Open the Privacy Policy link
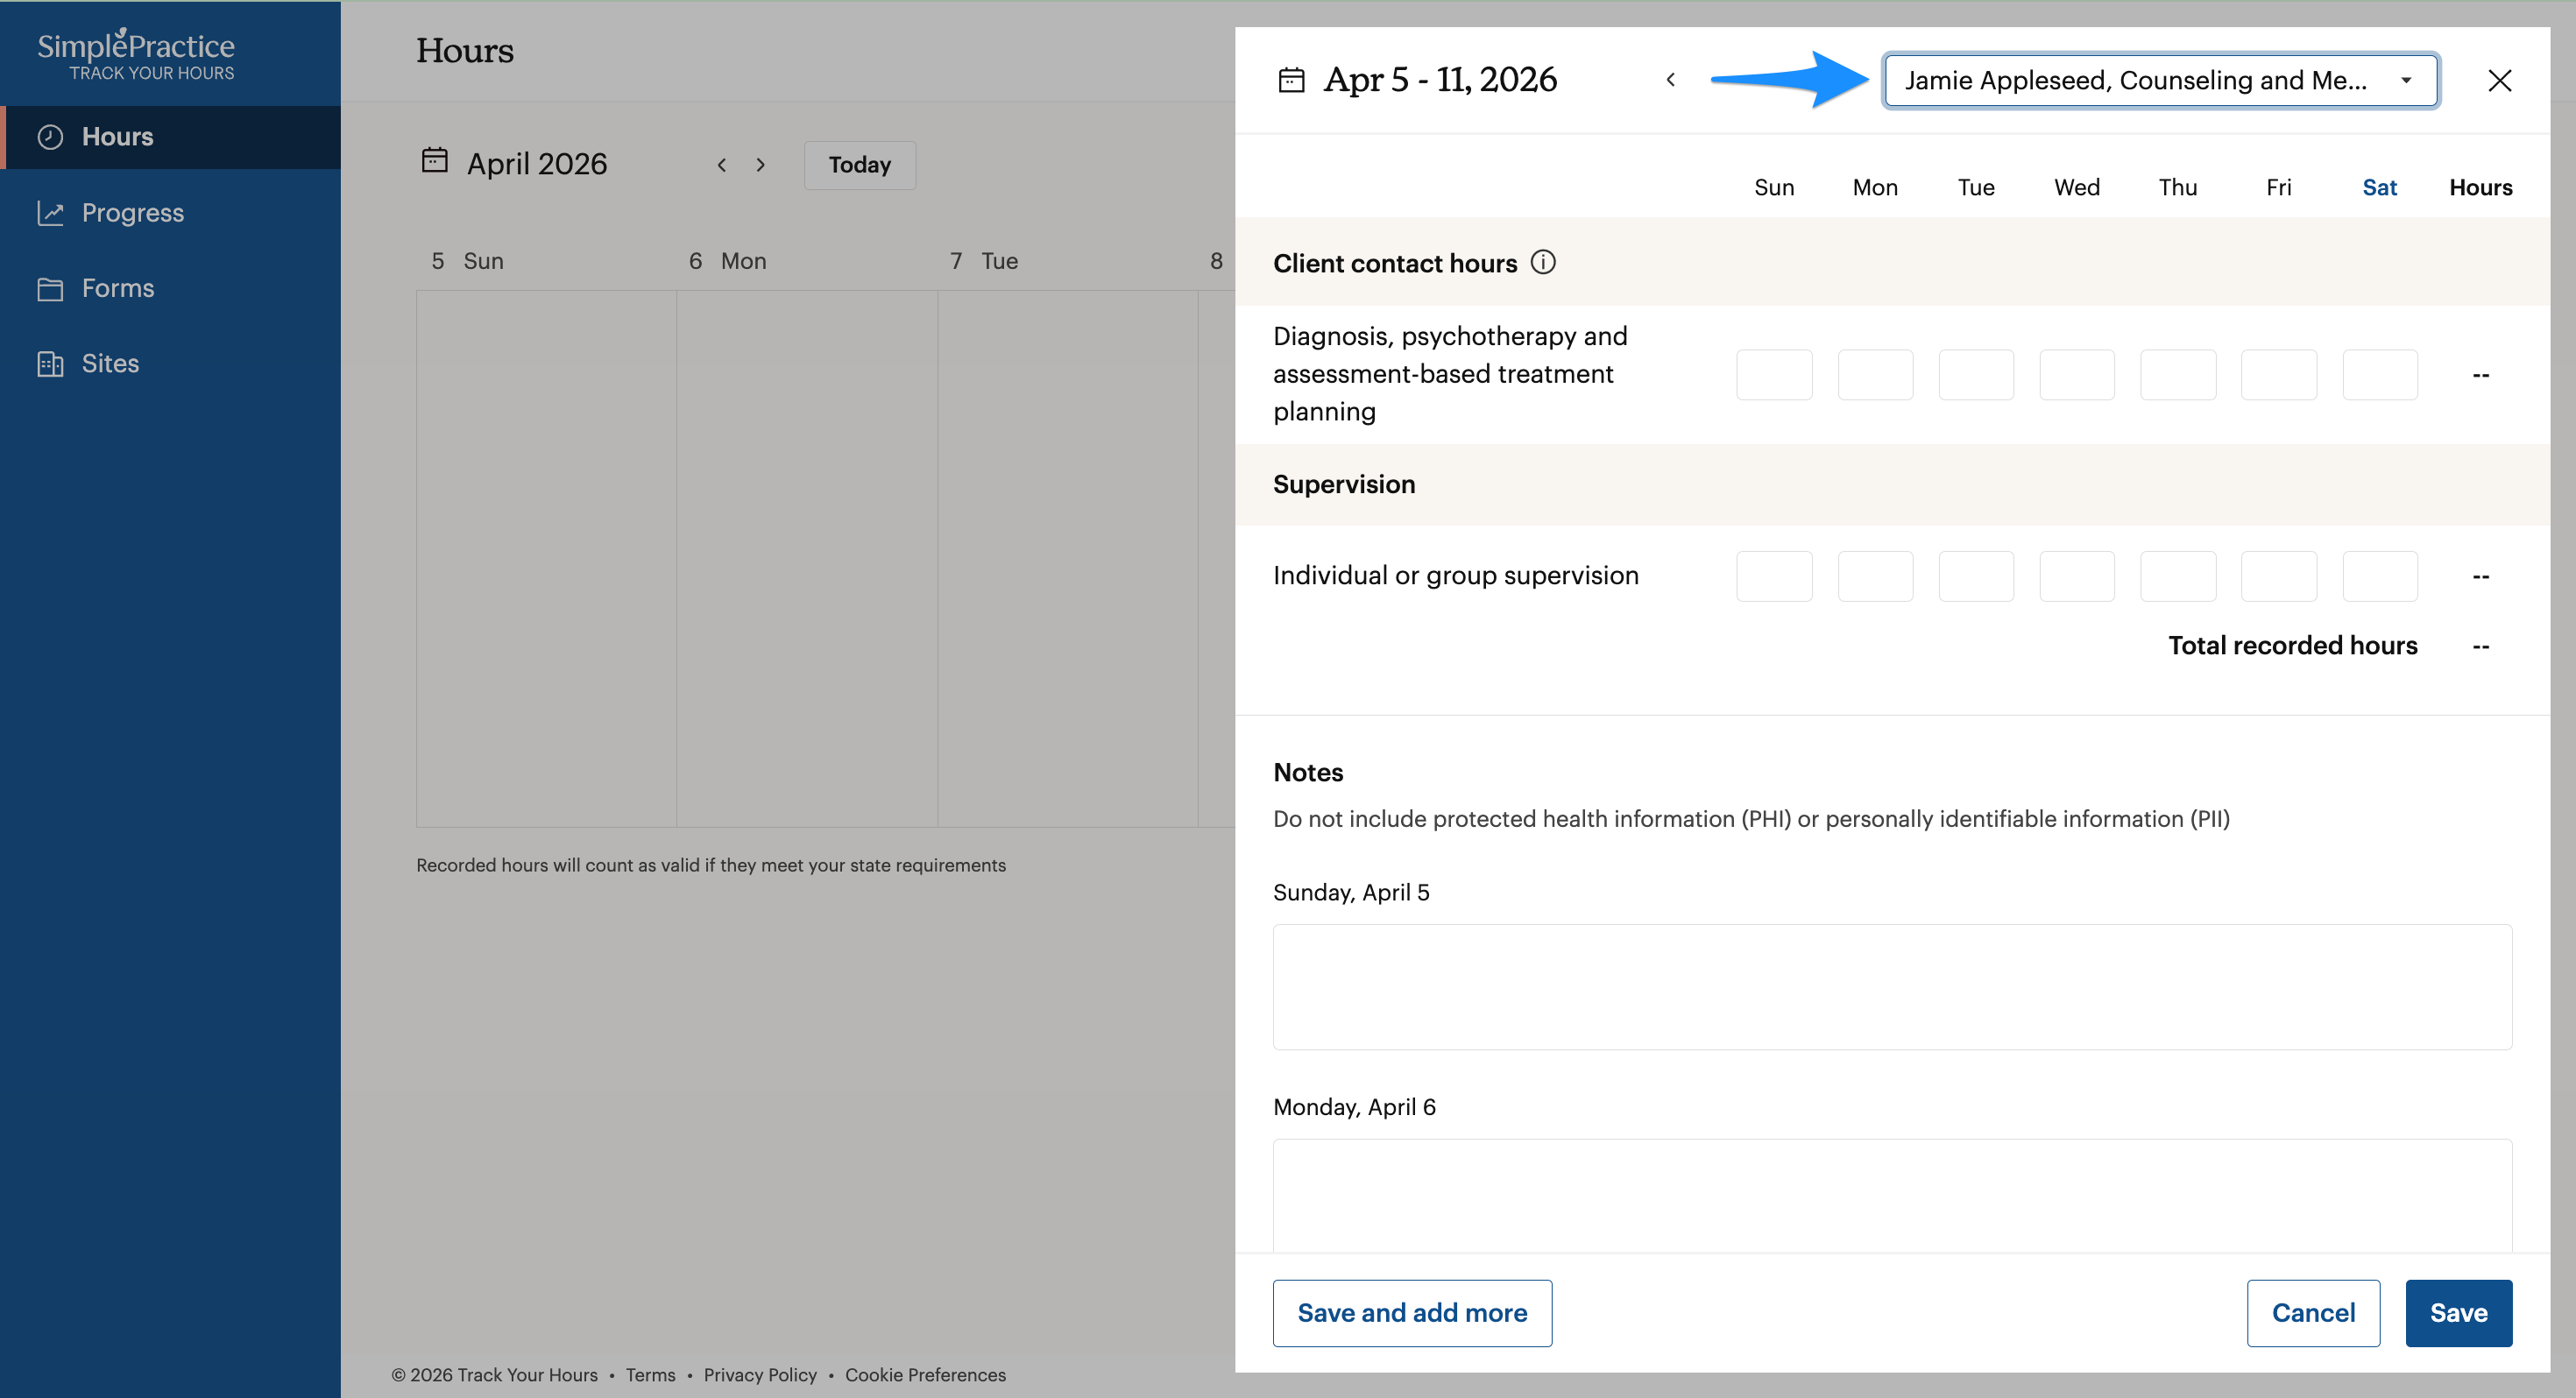 760,1375
